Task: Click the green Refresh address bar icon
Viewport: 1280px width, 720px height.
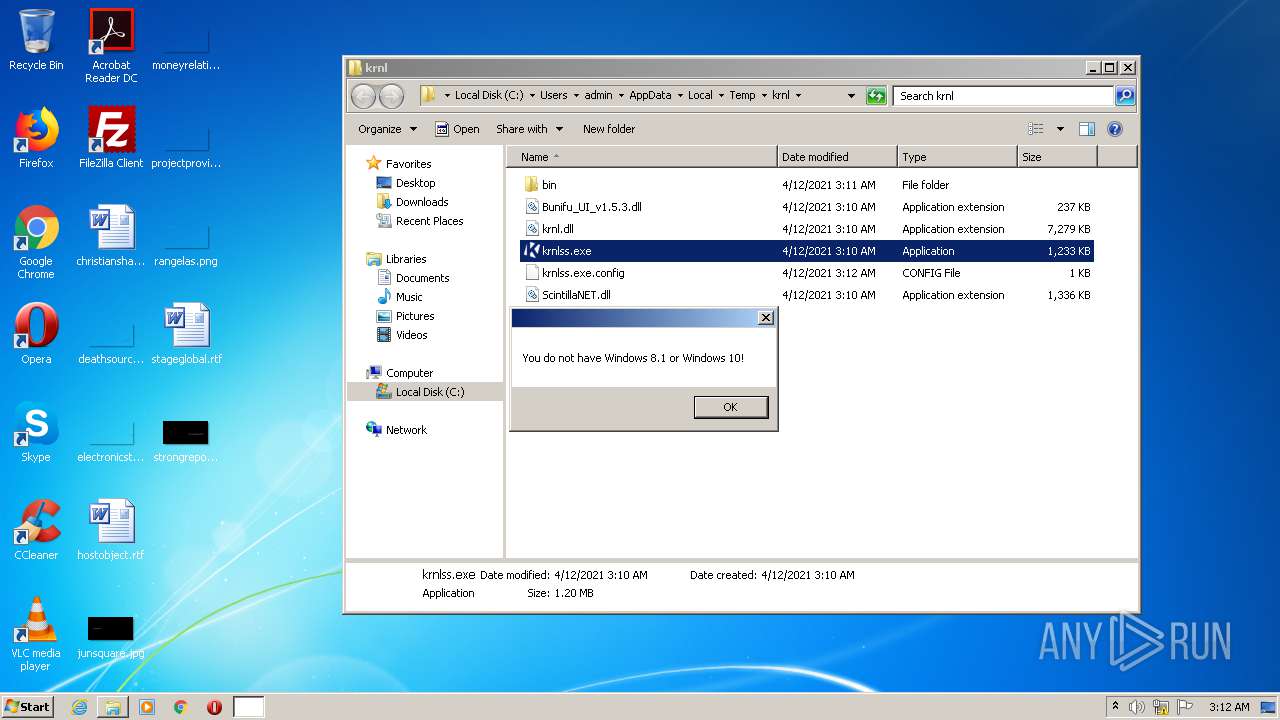Action: coord(876,96)
